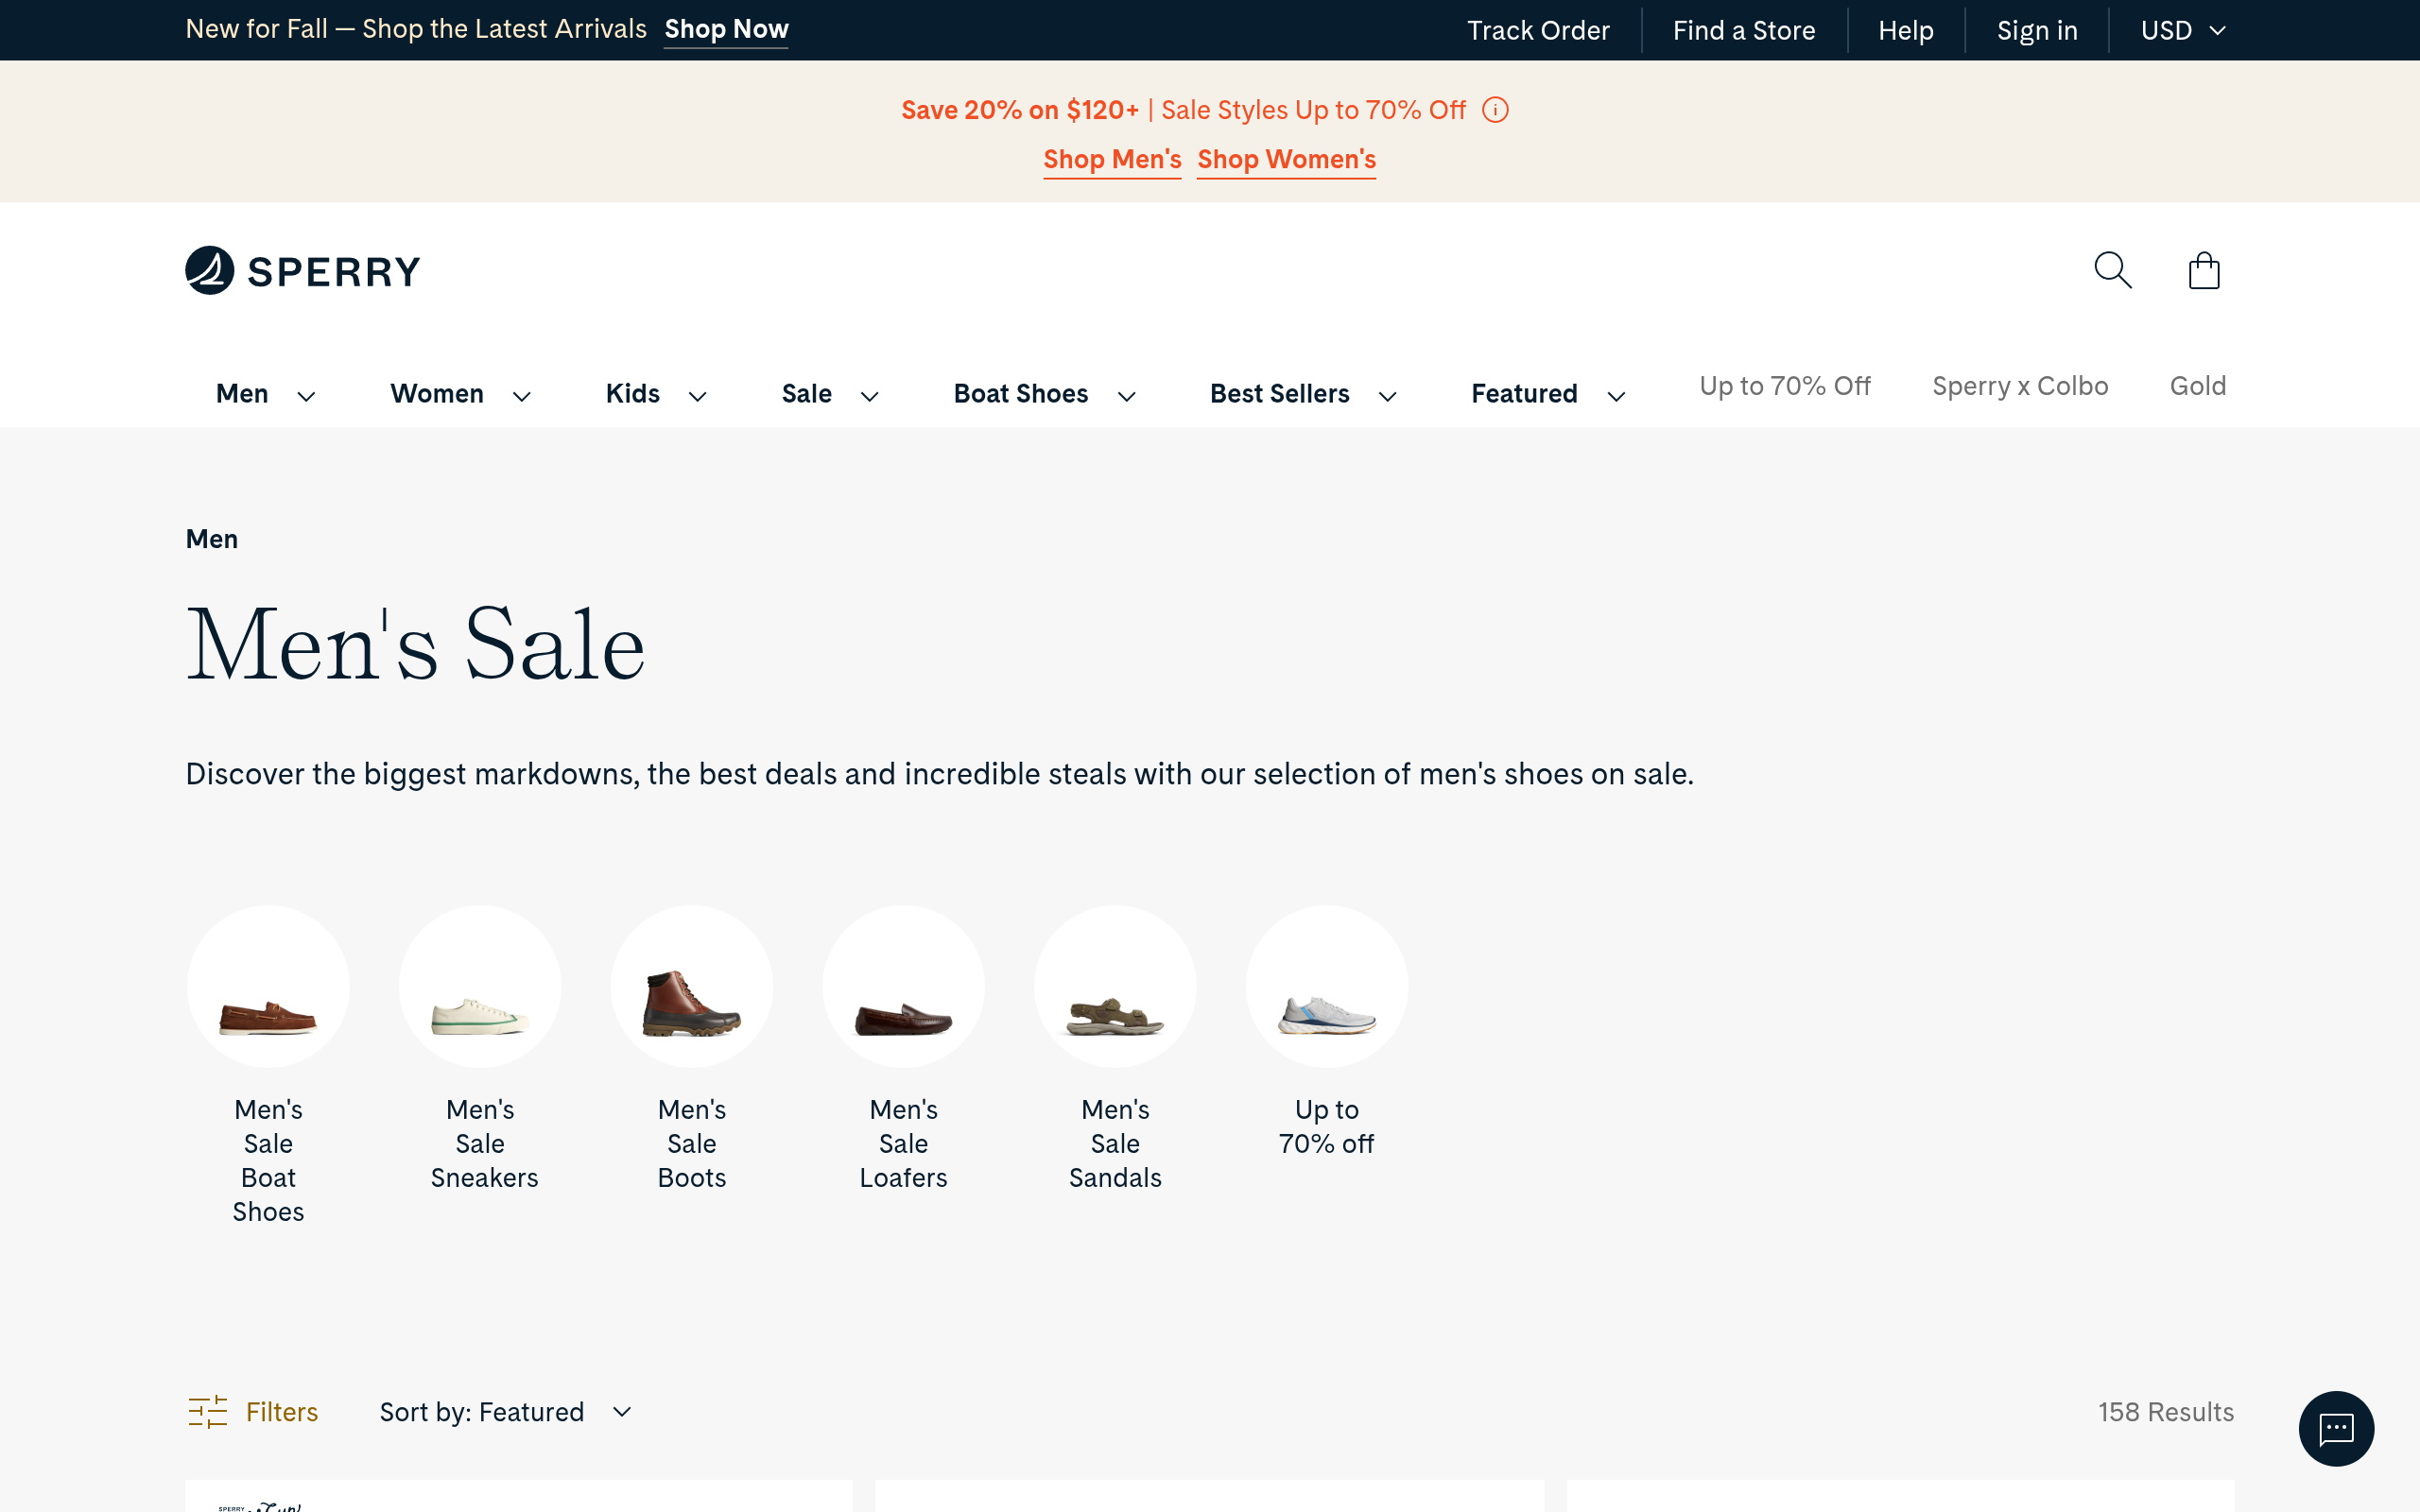
Task: Click the Up to 70% Off nav link
Action: (1785, 386)
